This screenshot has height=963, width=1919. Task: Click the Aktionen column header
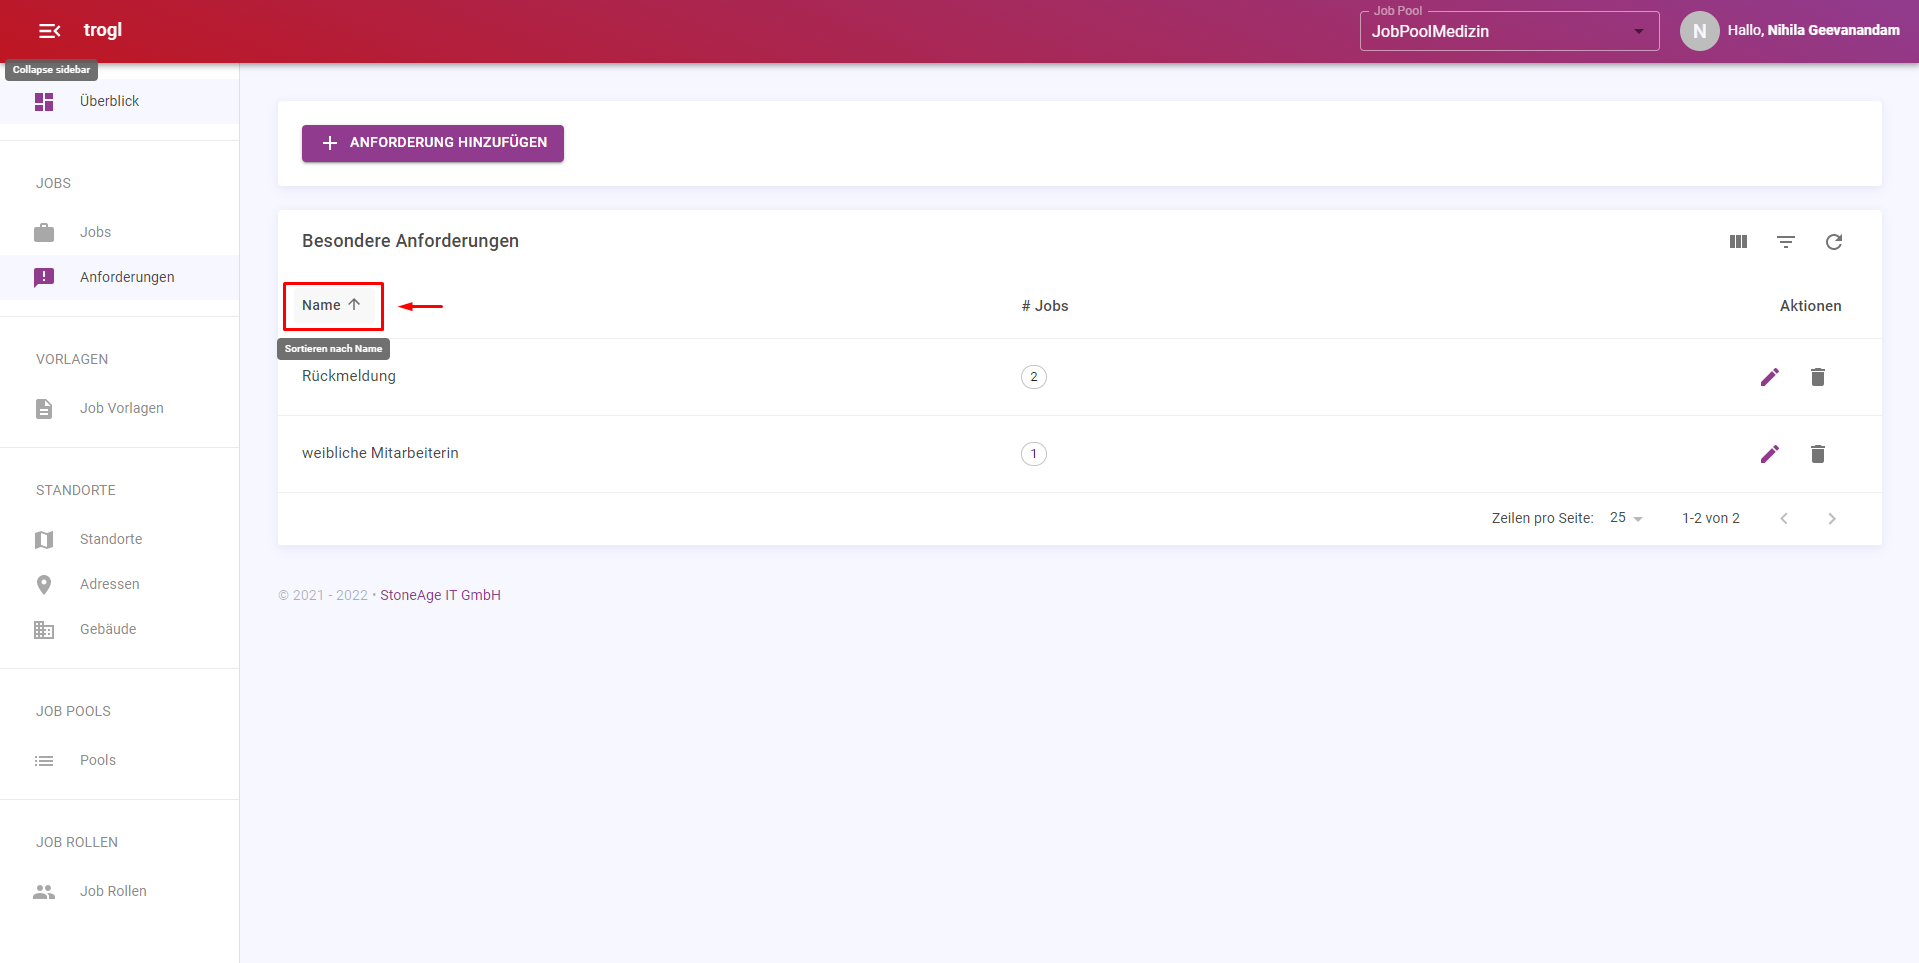point(1810,306)
